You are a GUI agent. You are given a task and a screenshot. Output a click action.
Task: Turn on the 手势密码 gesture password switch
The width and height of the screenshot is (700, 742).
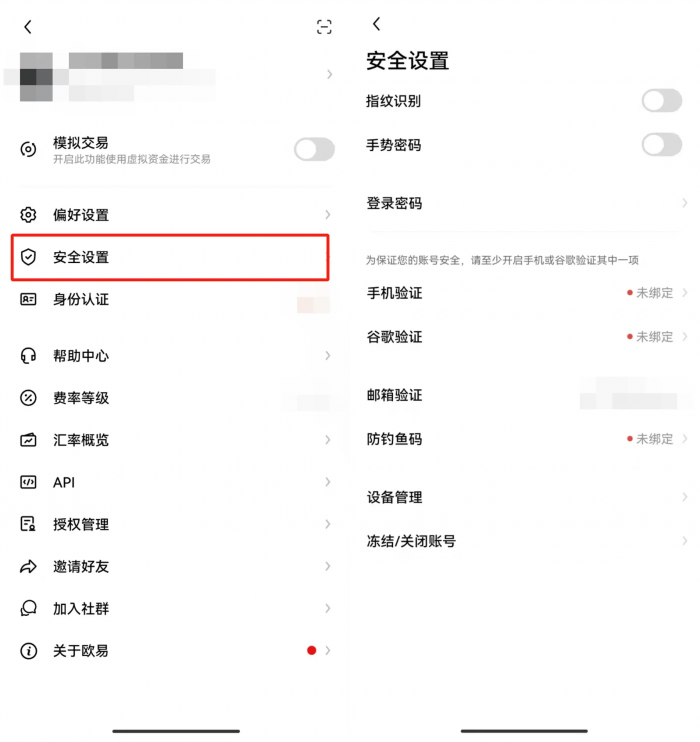click(x=662, y=144)
